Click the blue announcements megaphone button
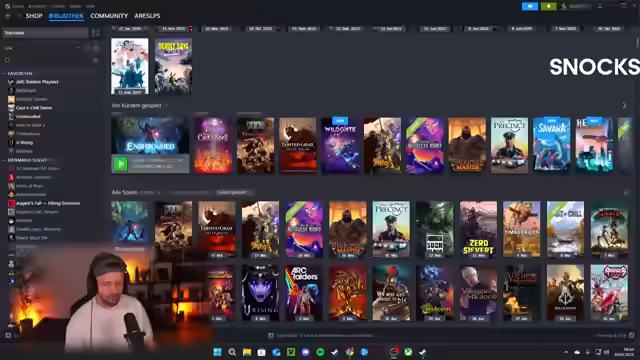Viewport: 640px width, 360px height. tap(529, 6)
